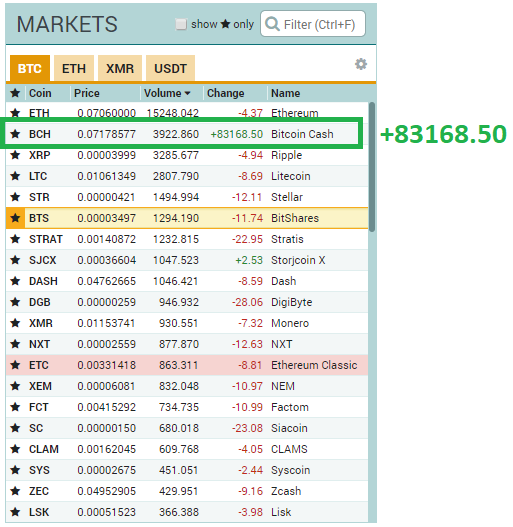Sort by Change column header
The width and height of the screenshot is (513, 527).
[x=226, y=93]
